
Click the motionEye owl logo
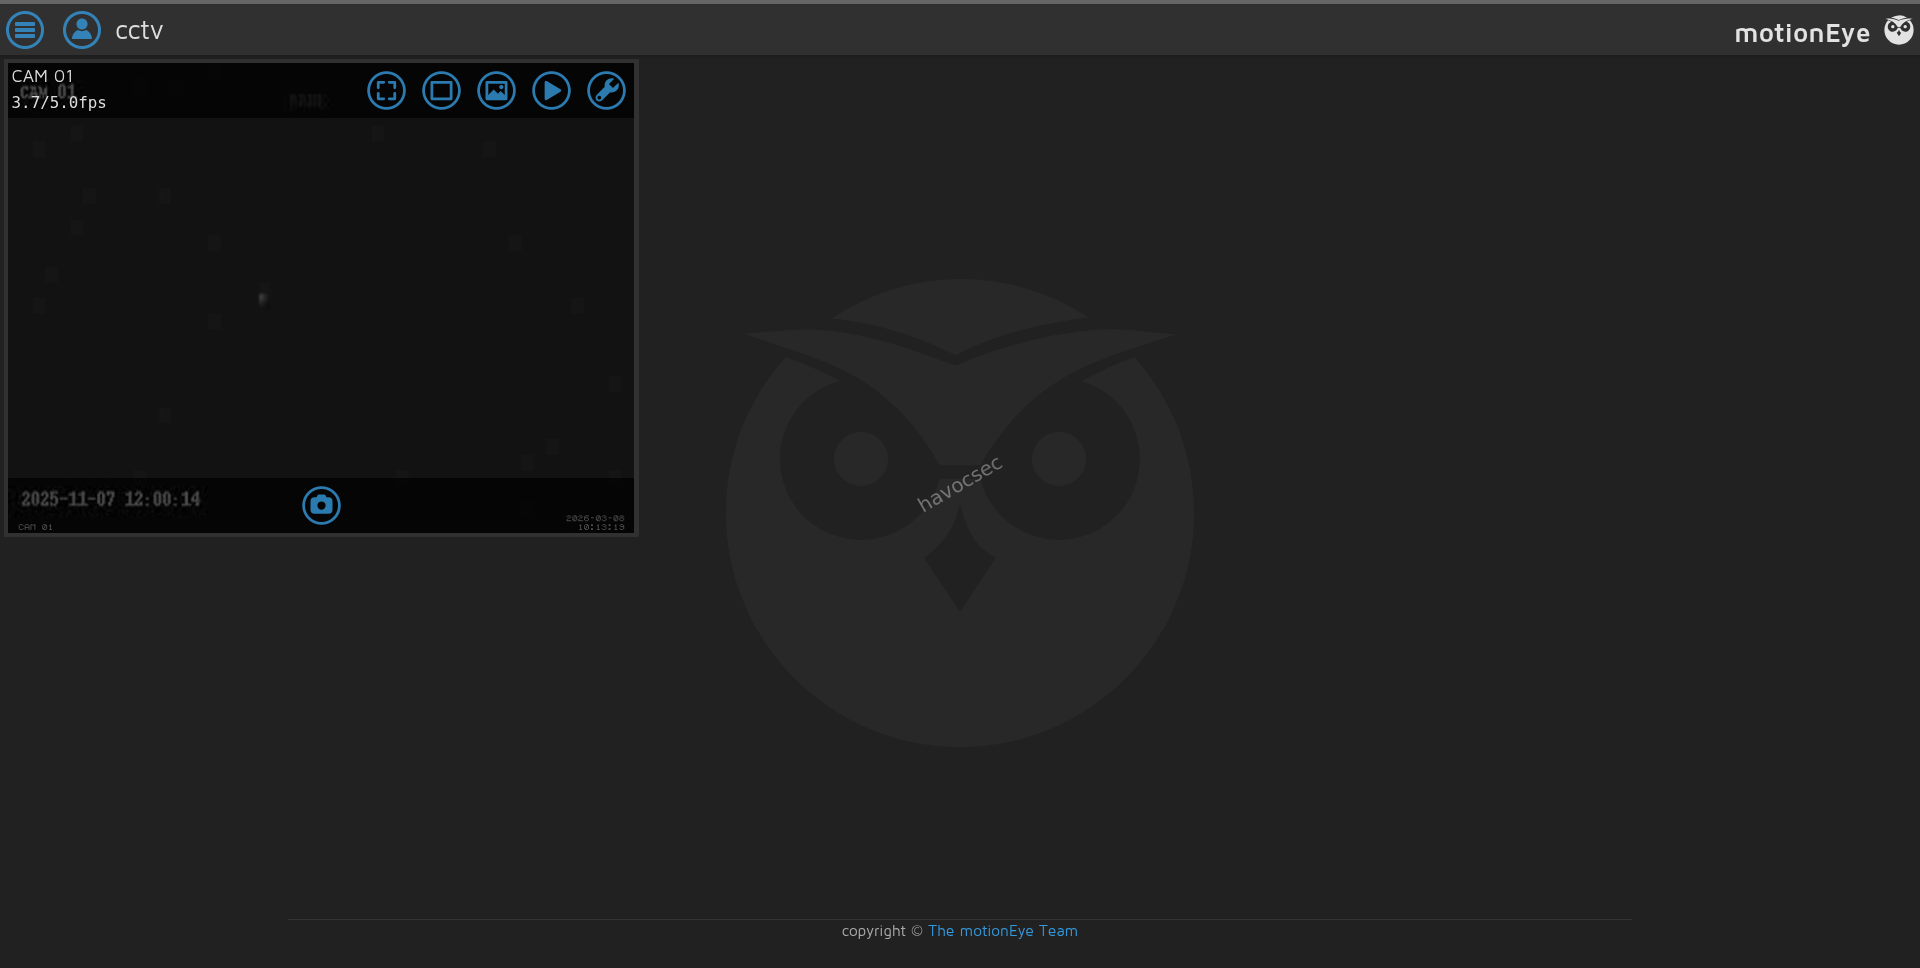point(1899,30)
